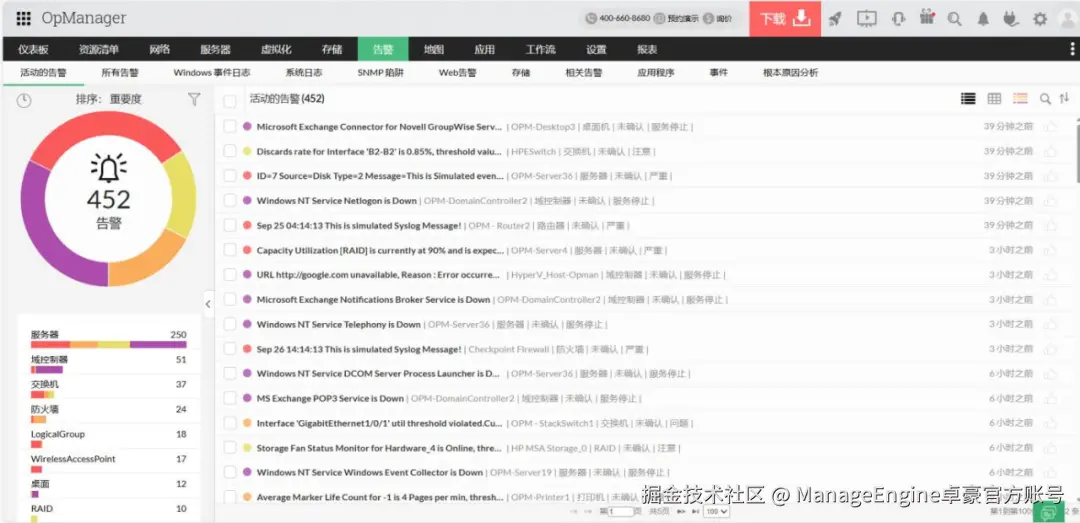Open the rocket quick-start icon
Screen dimensions: 1080x523
(x=835, y=19)
